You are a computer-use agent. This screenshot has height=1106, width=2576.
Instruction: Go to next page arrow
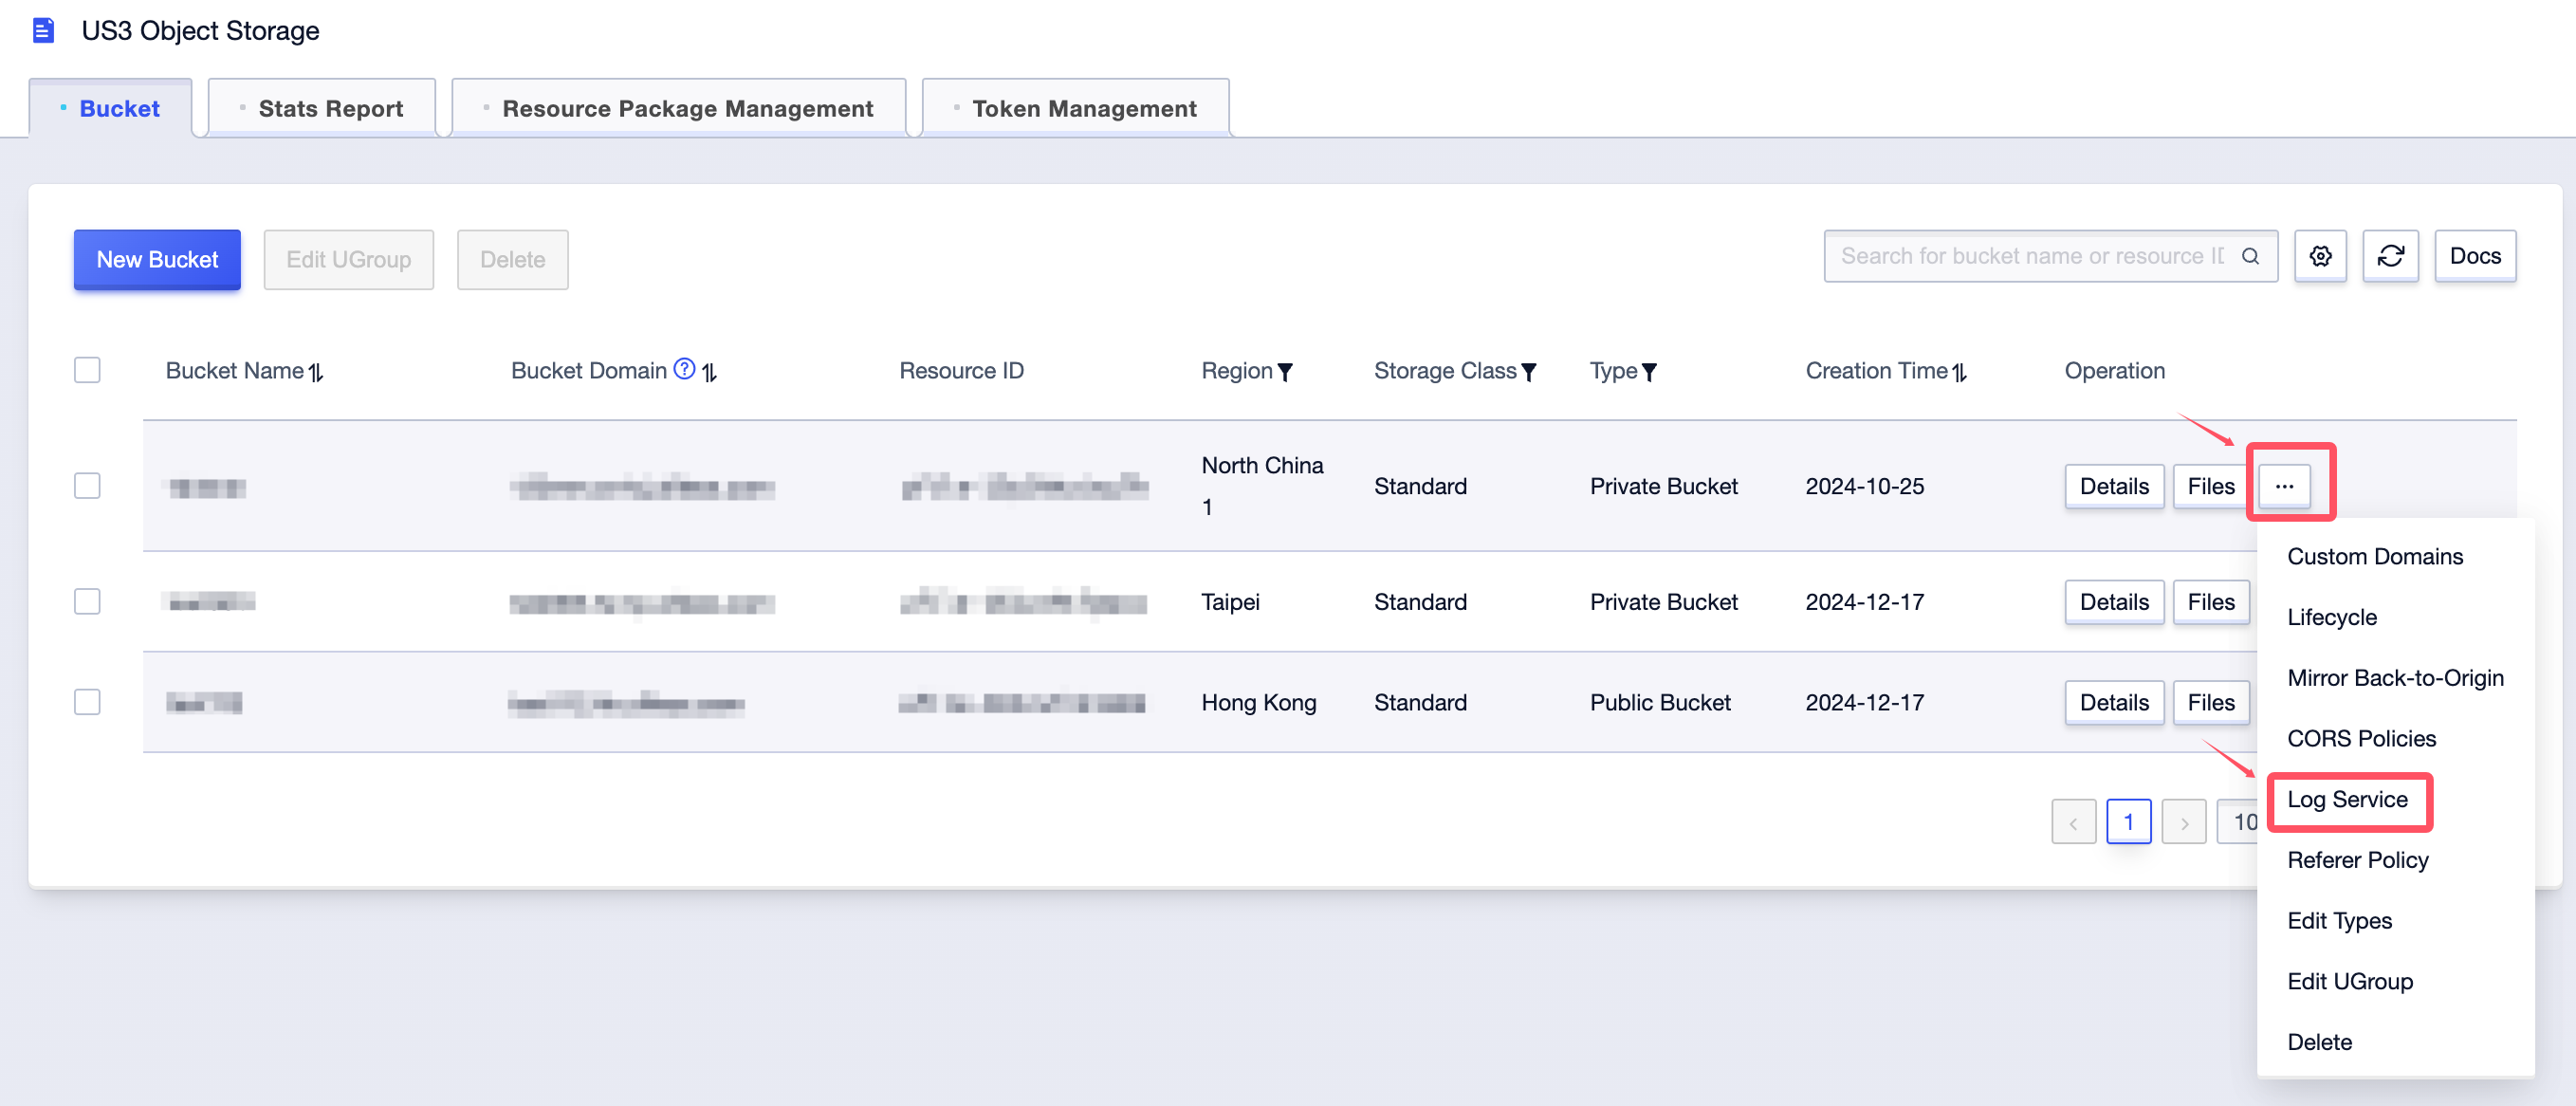click(x=2183, y=822)
